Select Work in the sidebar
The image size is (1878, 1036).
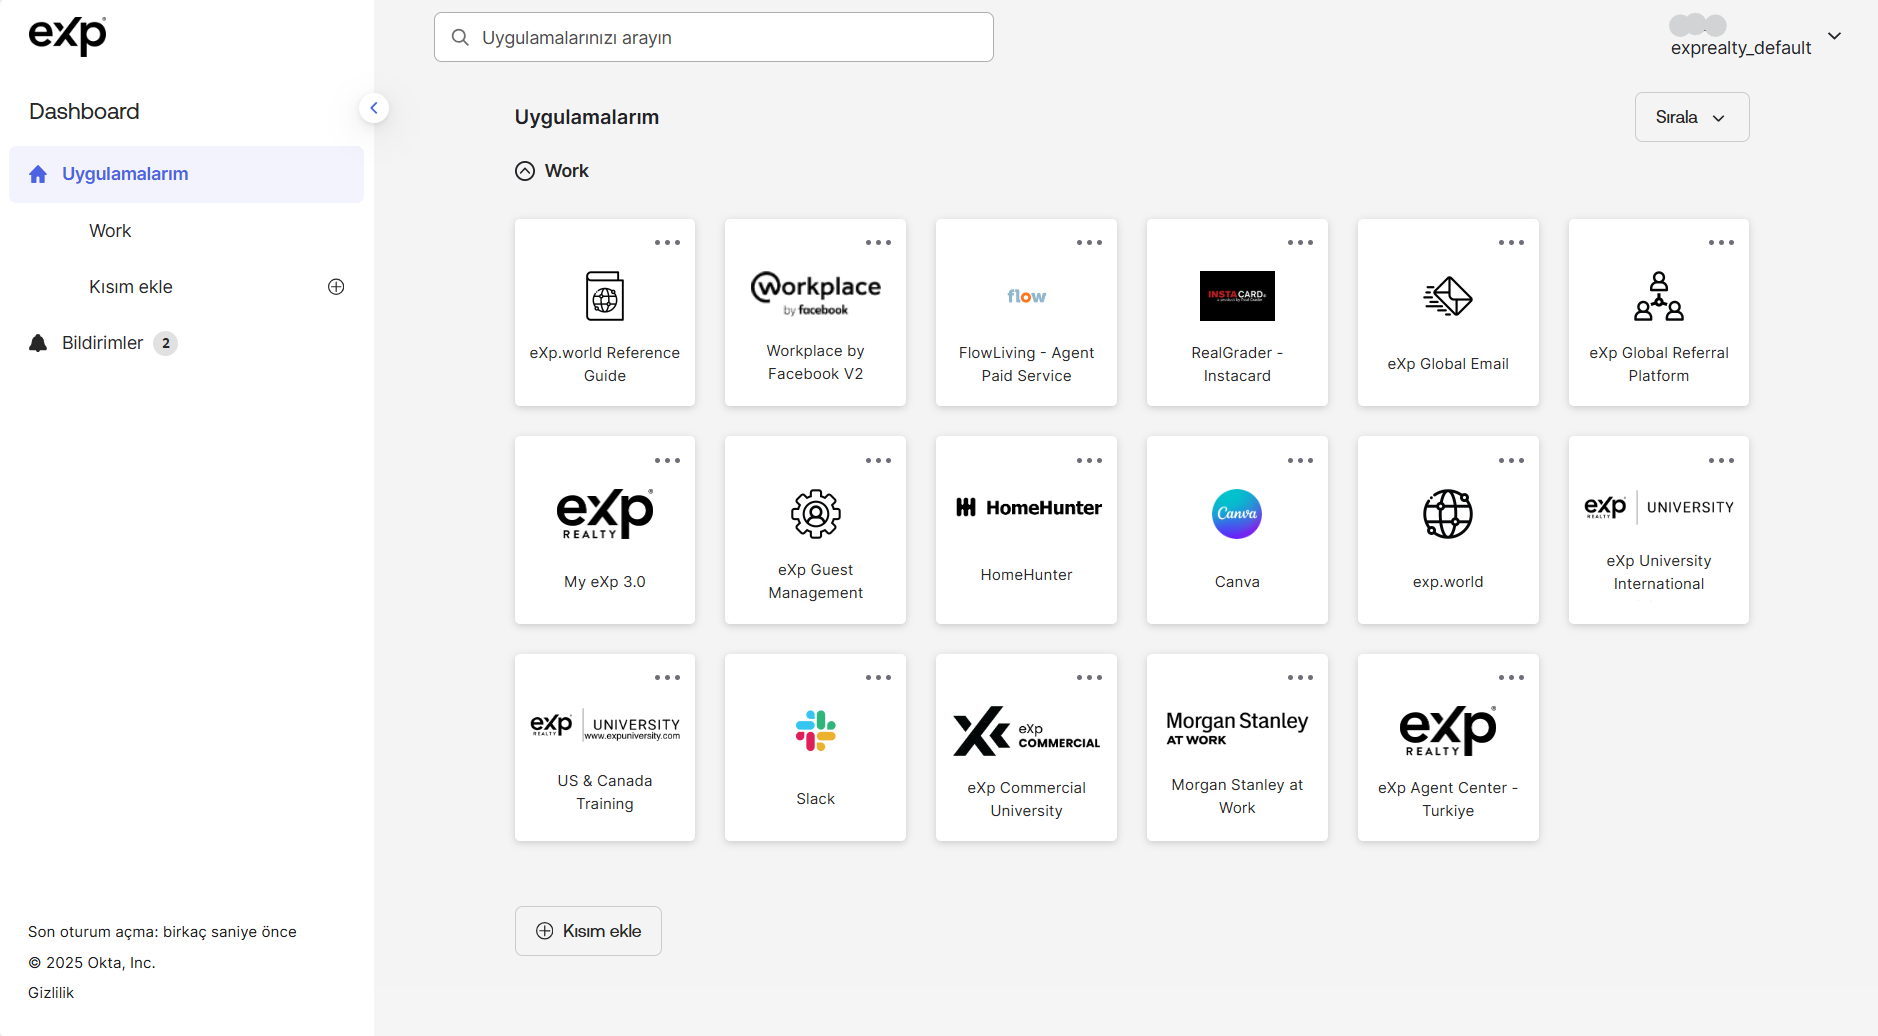point(110,231)
